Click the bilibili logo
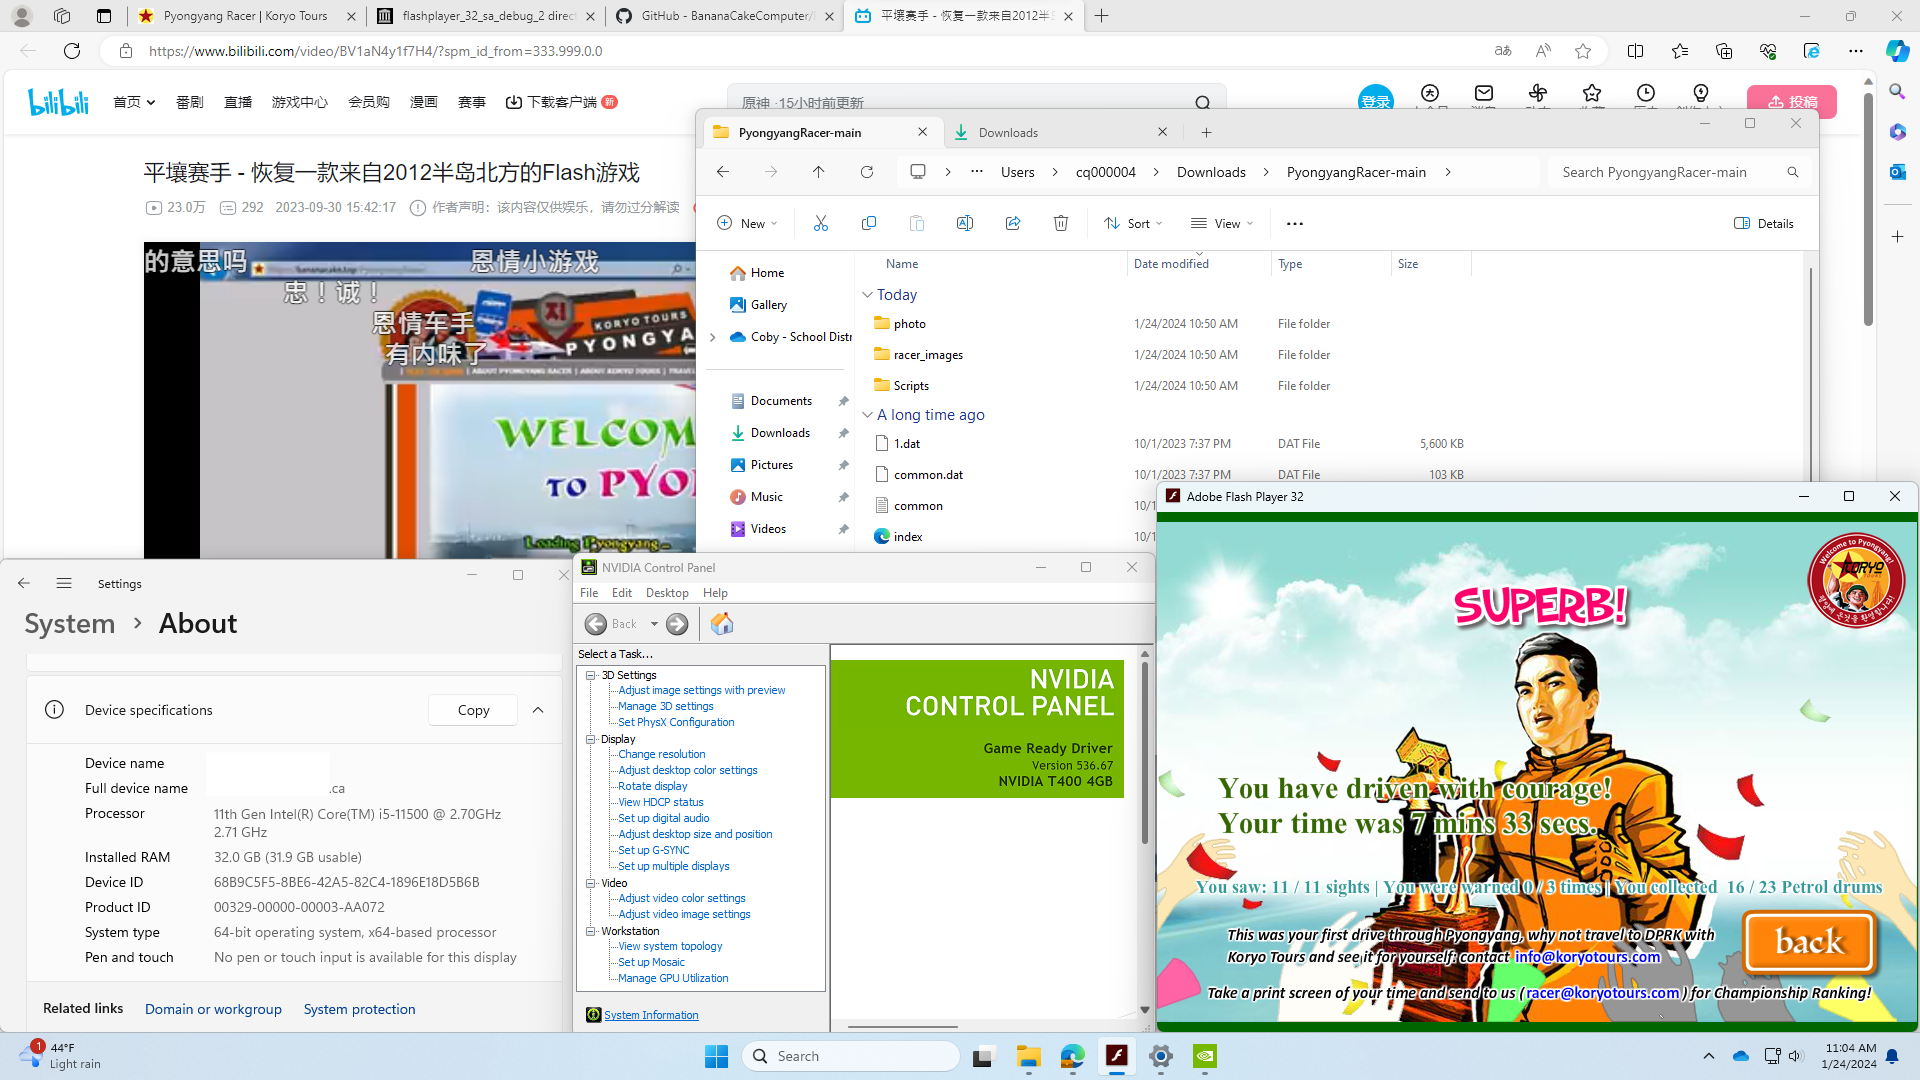Image resolution: width=1920 pixels, height=1080 pixels. click(58, 102)
